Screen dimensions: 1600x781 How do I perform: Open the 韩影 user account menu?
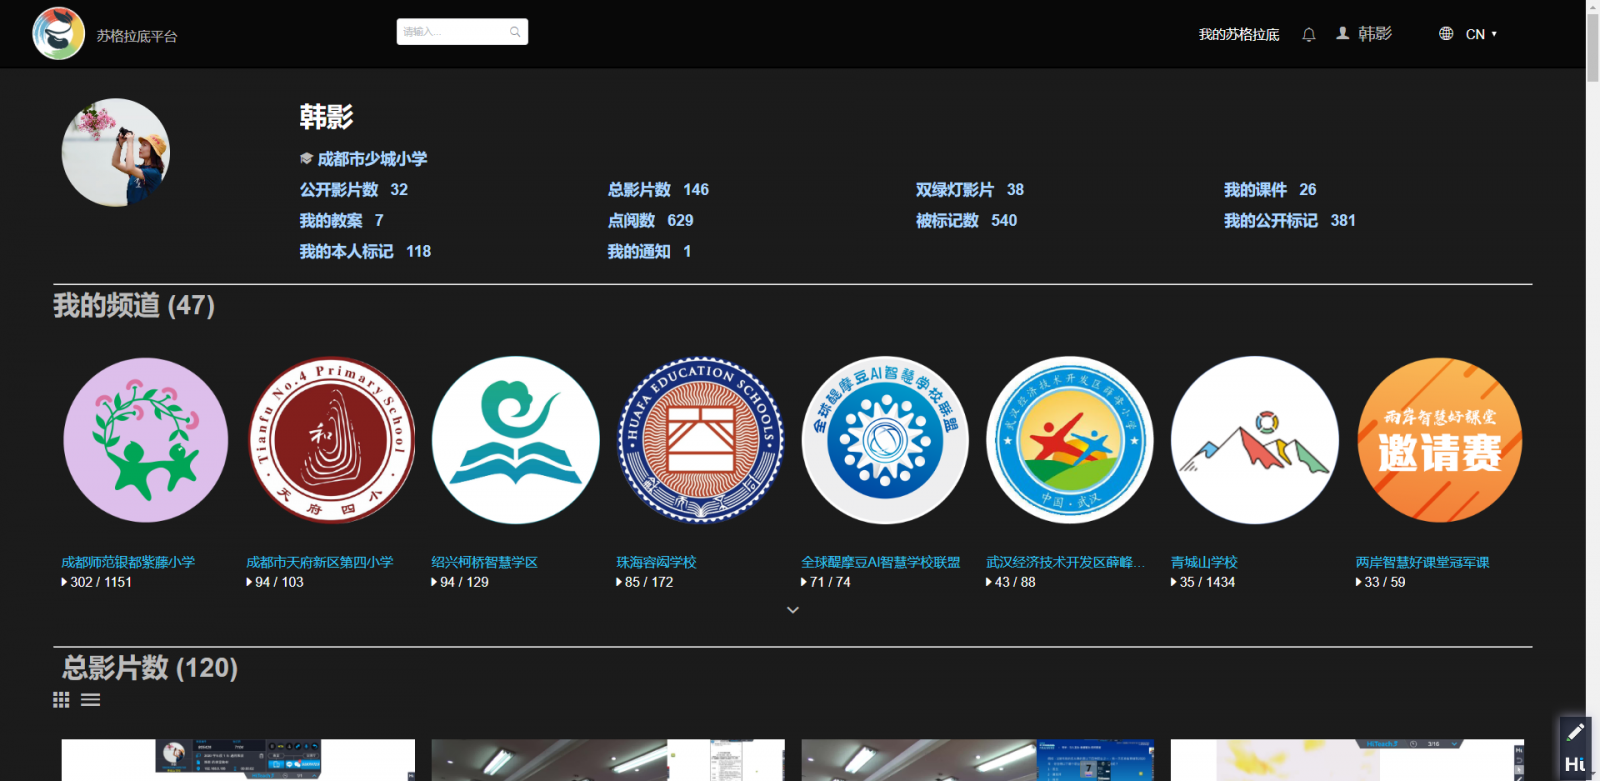point(1365,34)
